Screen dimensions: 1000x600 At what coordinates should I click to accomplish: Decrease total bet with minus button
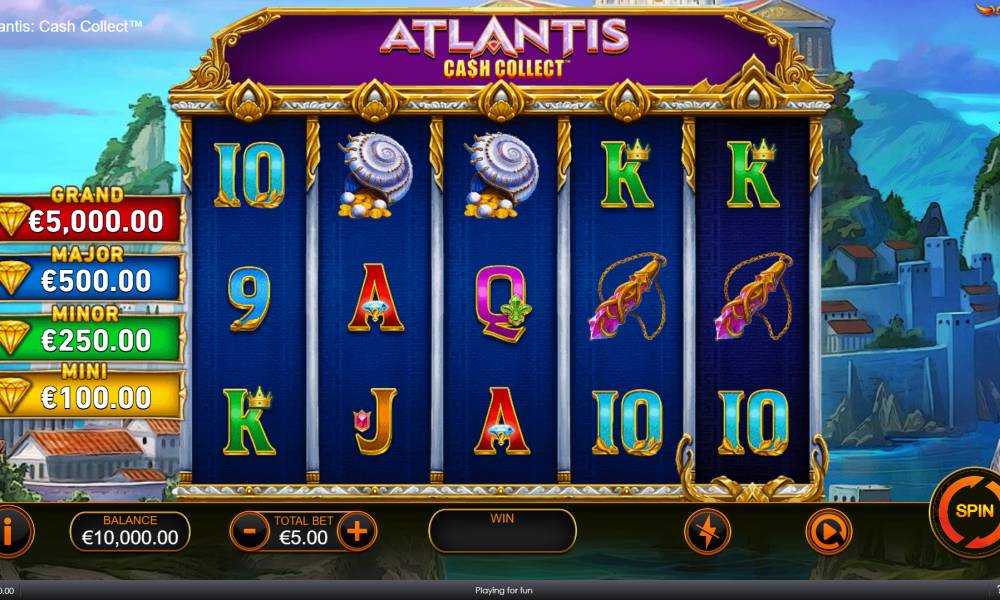pyautogui.click(x=249, y=531)
